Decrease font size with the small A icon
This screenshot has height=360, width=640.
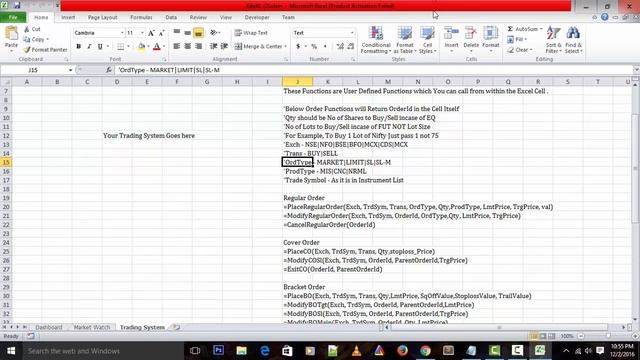click(162, 33)
